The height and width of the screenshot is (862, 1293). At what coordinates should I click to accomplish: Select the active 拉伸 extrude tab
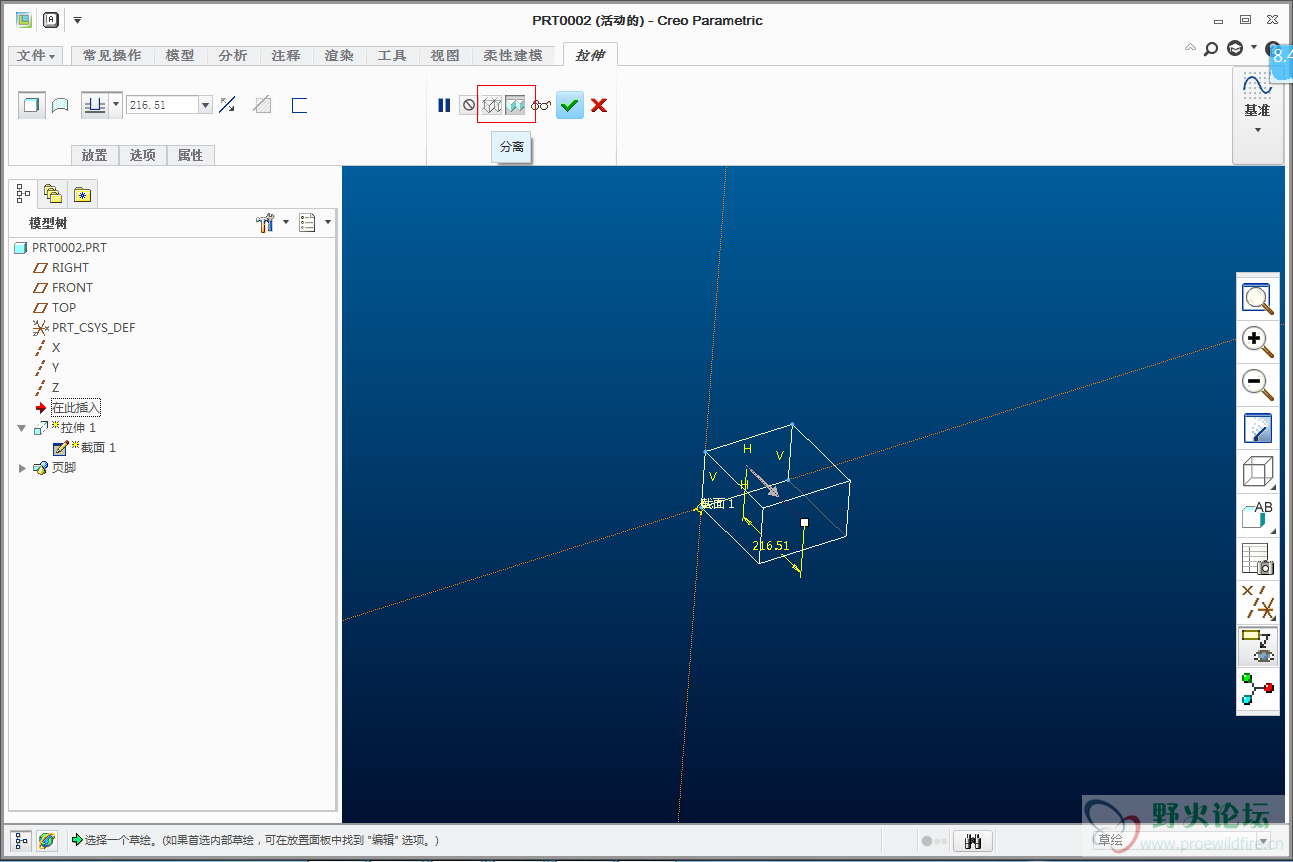click(x=589, y=56)
